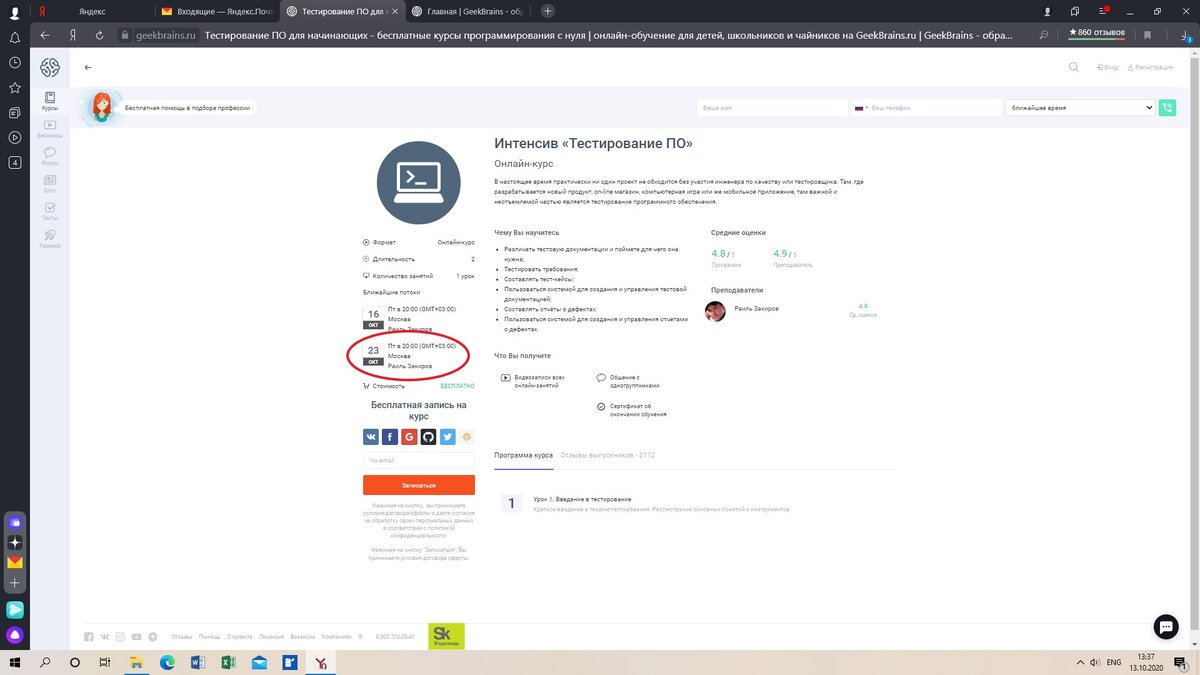
Task: Open File Explorer from the taskbar
Action: (137, 662)
